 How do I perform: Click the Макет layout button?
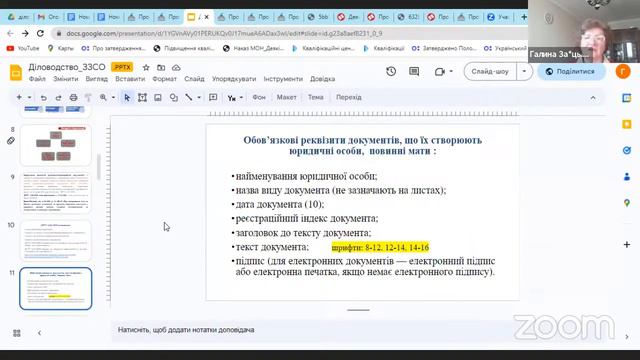287,97
